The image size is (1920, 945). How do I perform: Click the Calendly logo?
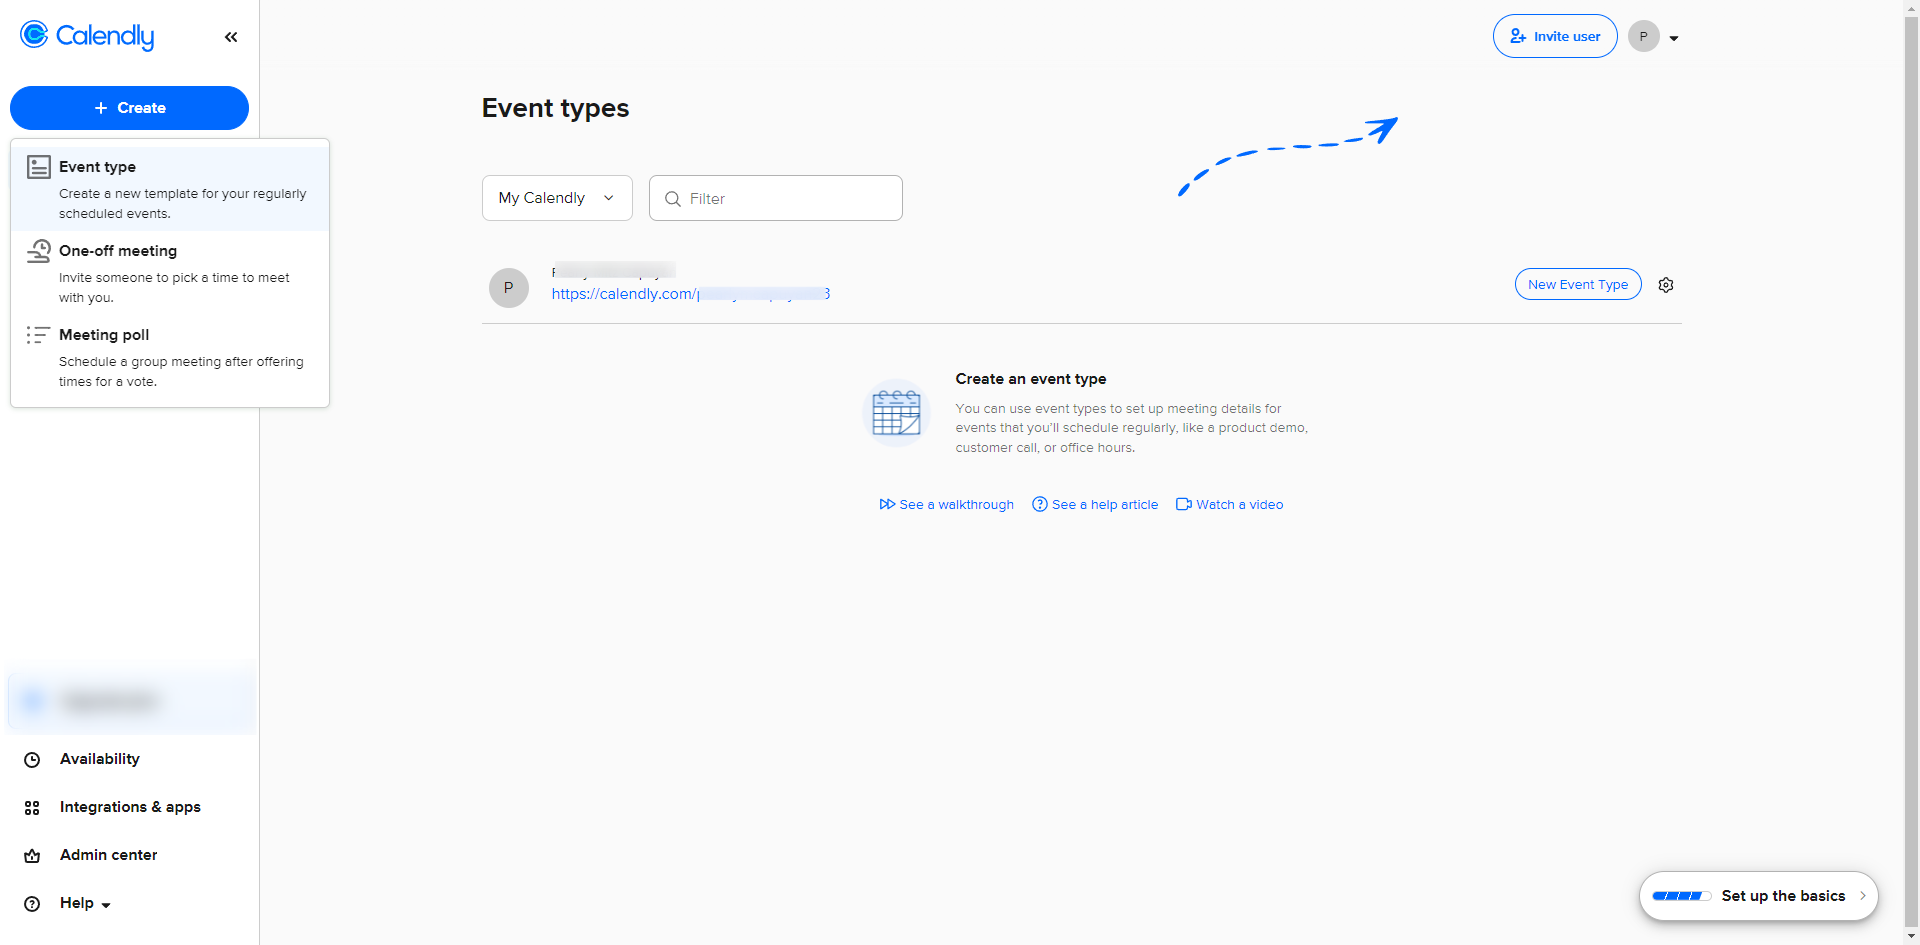87,36
